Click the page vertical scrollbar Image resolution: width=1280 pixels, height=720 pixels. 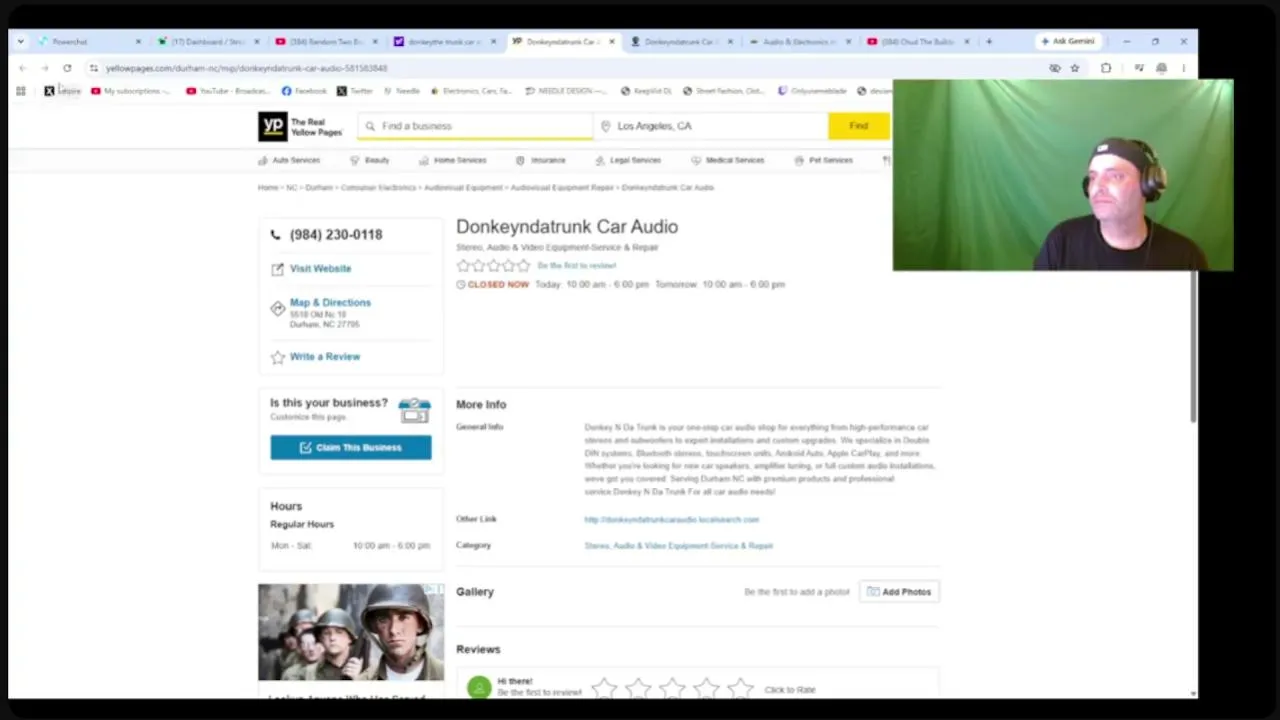(1193, 347)
